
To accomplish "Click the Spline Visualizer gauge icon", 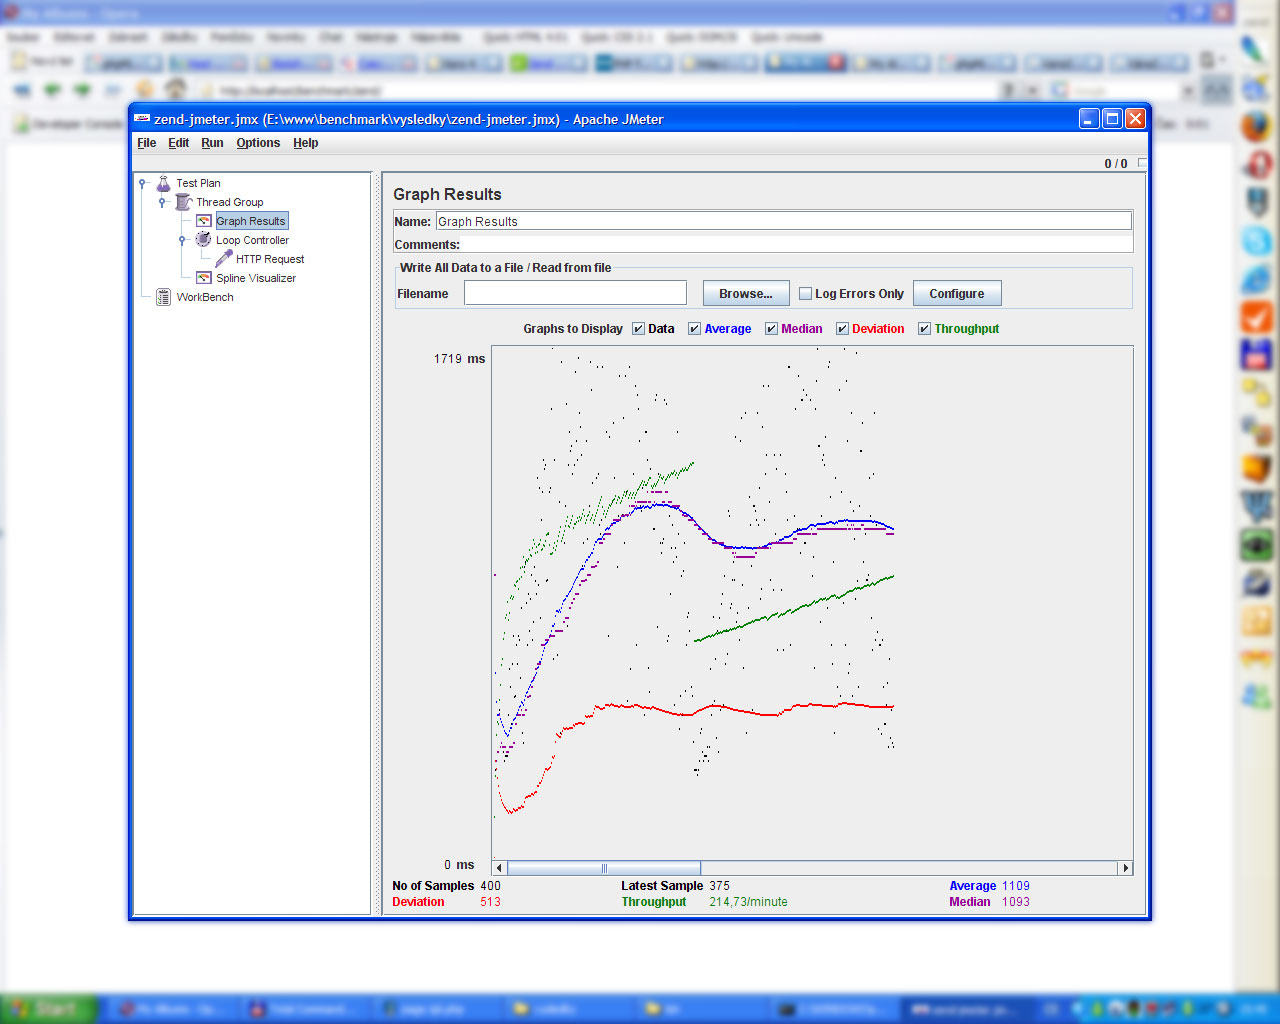I will [x=204, y=278].
